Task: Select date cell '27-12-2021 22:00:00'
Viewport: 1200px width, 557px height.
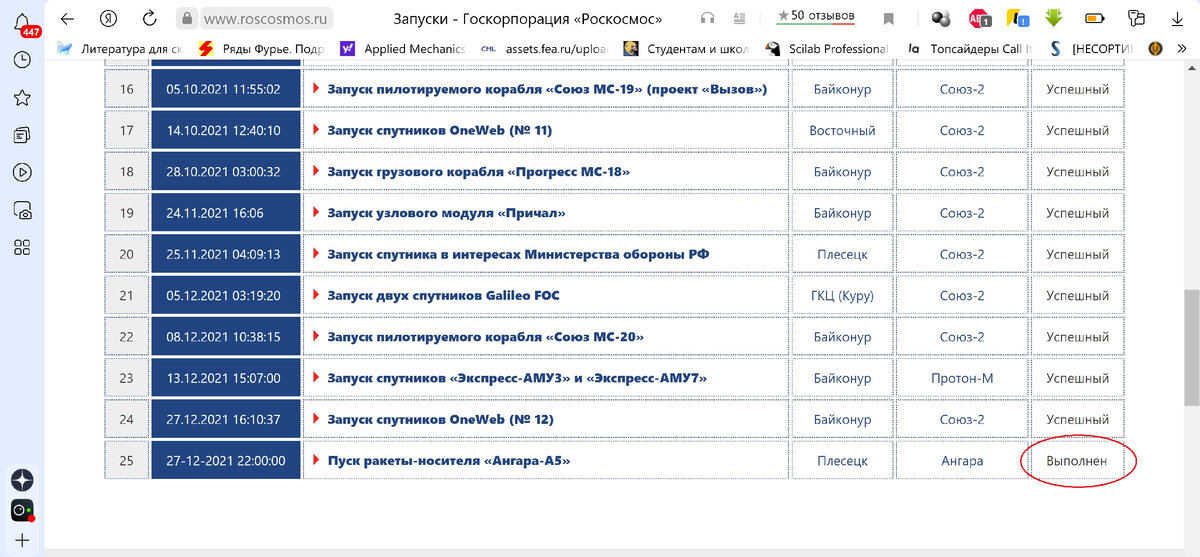Action: point(225,461)
